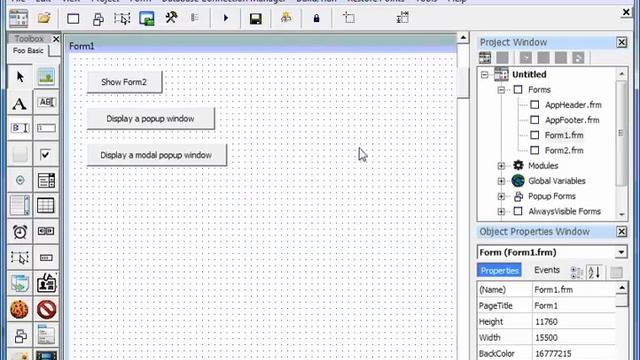Click the 'Display a popup window' button
The height and width of the screenshot is (360, 640).
click(x=150, y=119)
